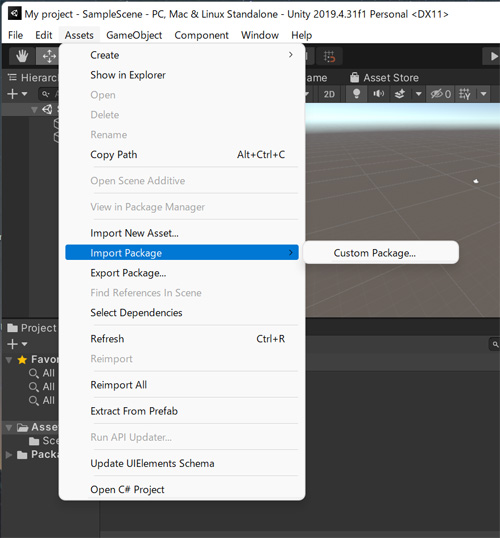The width and height of the screenshot is (500, 538).
Task: Open the Hierarchy tab
Action: (x=33, y=78)
